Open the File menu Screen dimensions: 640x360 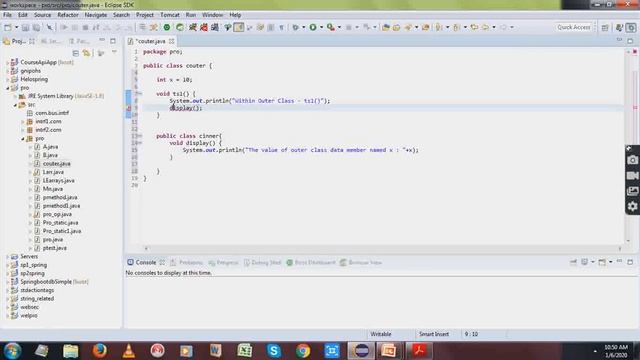7,15
